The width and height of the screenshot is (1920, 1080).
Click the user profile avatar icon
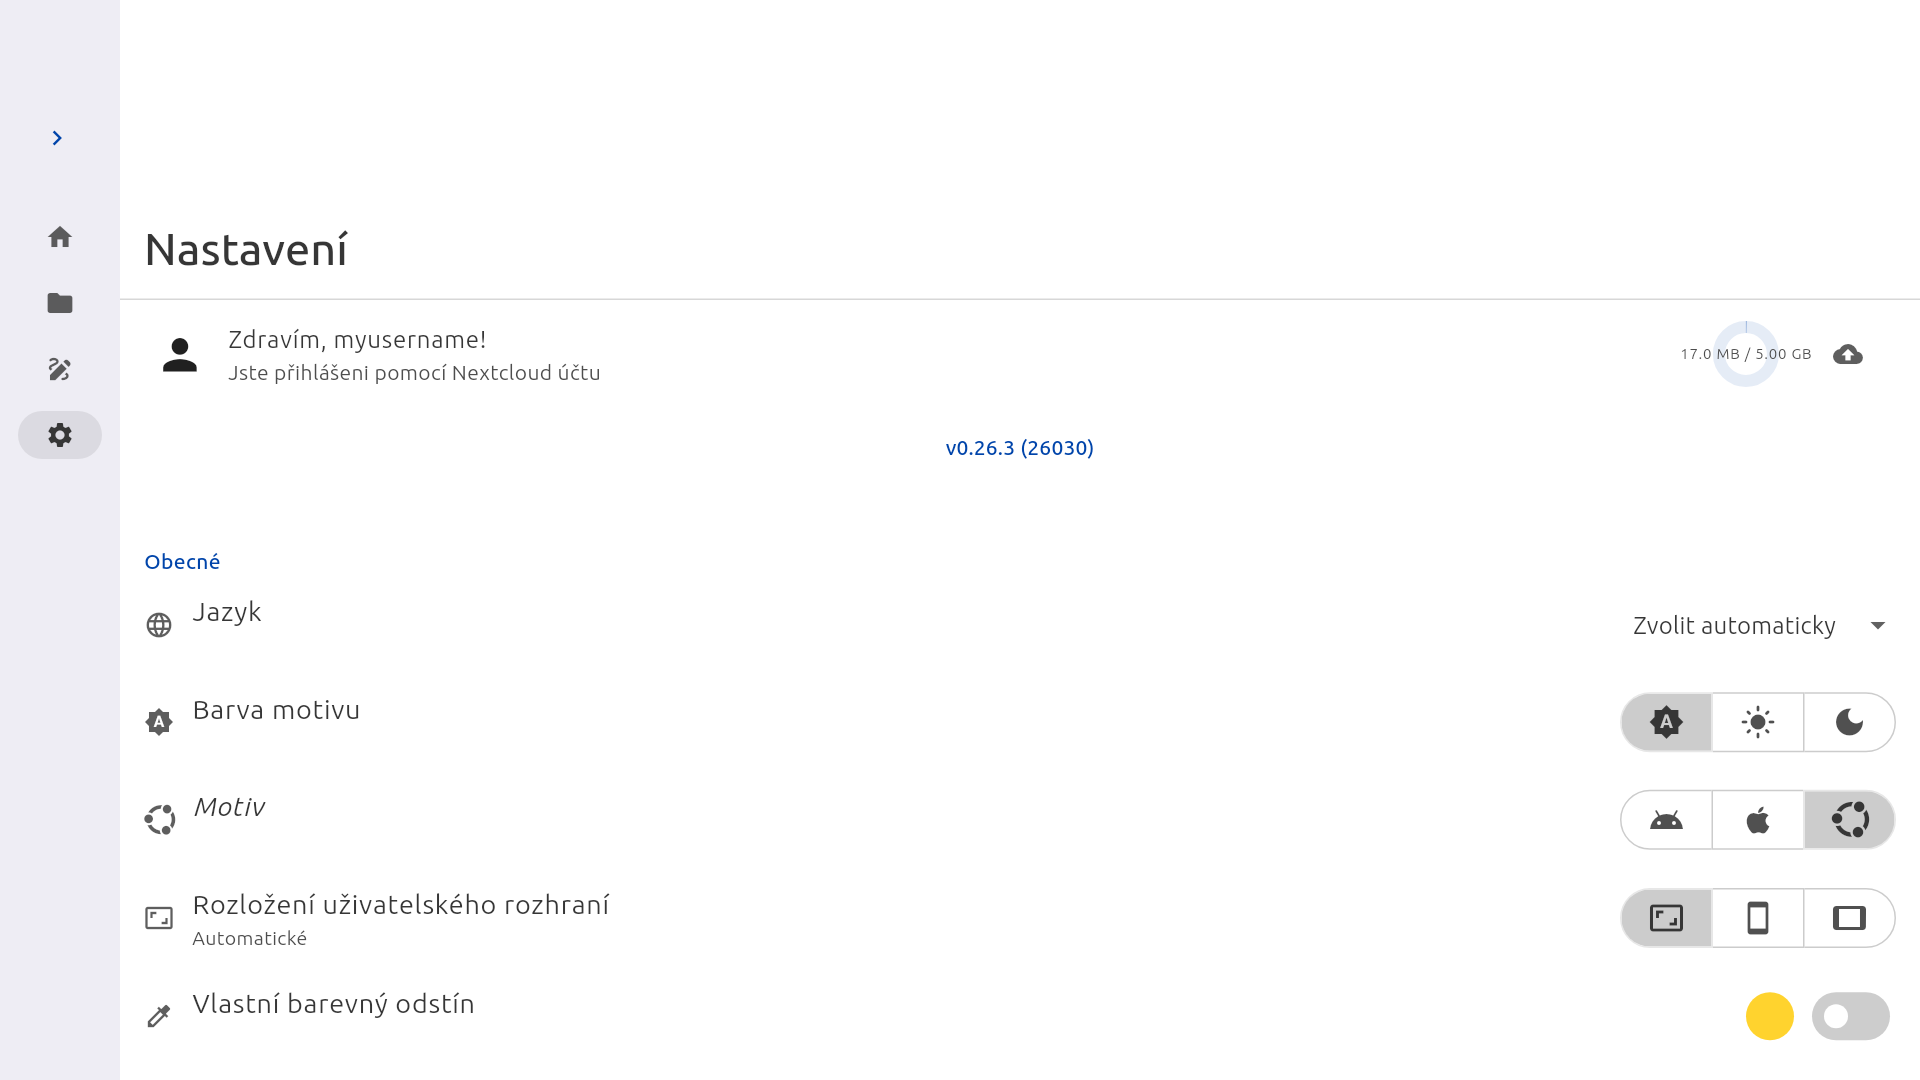[180, 355]
